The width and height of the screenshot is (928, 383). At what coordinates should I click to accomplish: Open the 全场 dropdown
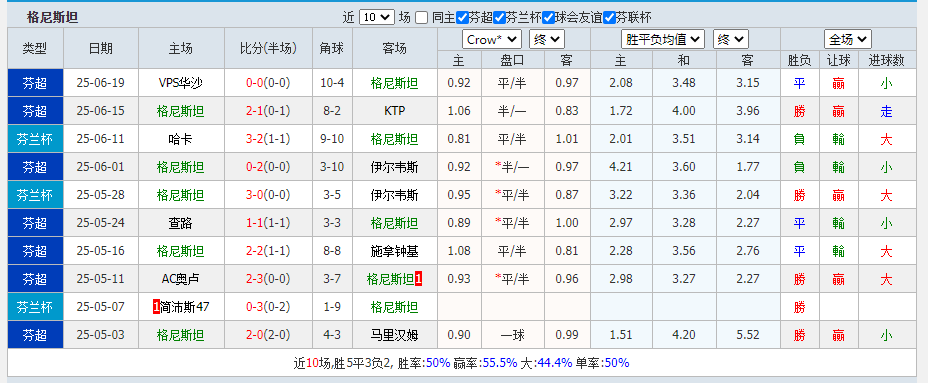[x=848, y=40]
